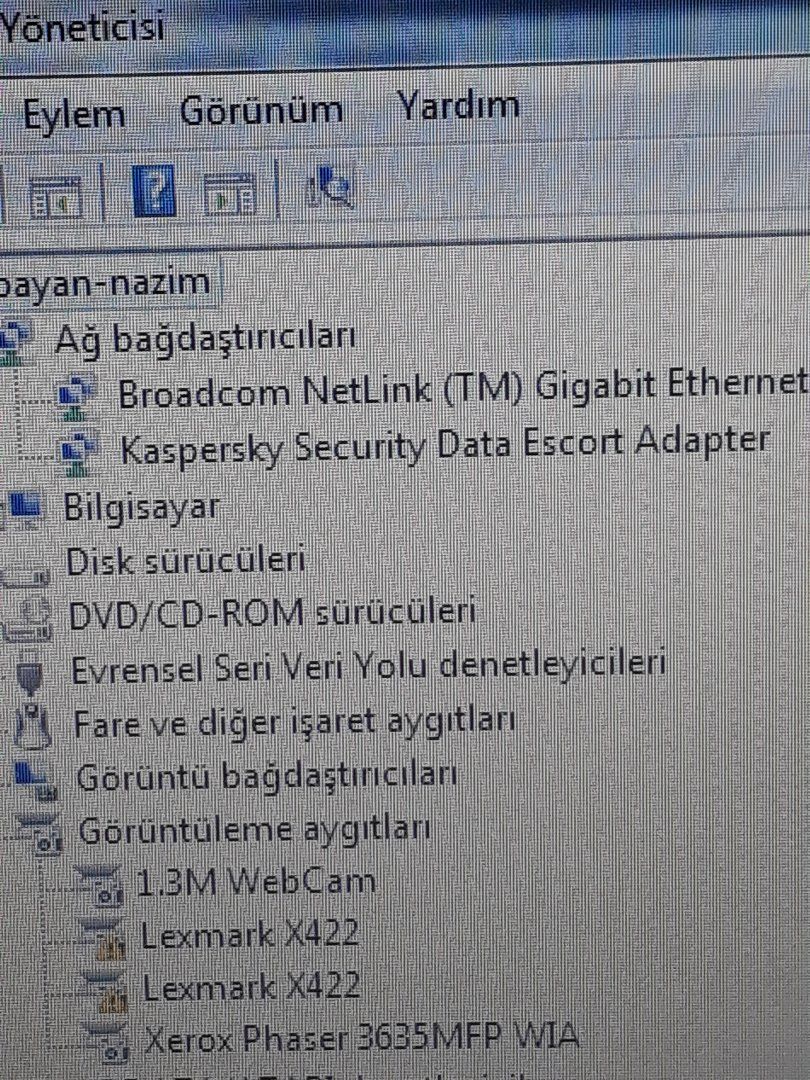This screenshot has width=810, height=1080.
Task: Open the Eylem menu
Action: click(x=74, y=114)
